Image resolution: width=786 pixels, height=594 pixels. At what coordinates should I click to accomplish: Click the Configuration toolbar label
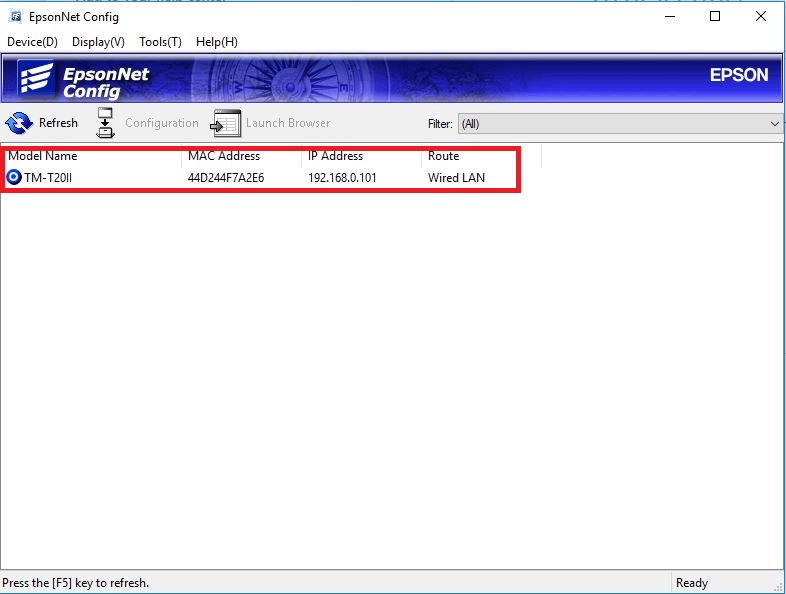tap(162, 123)
